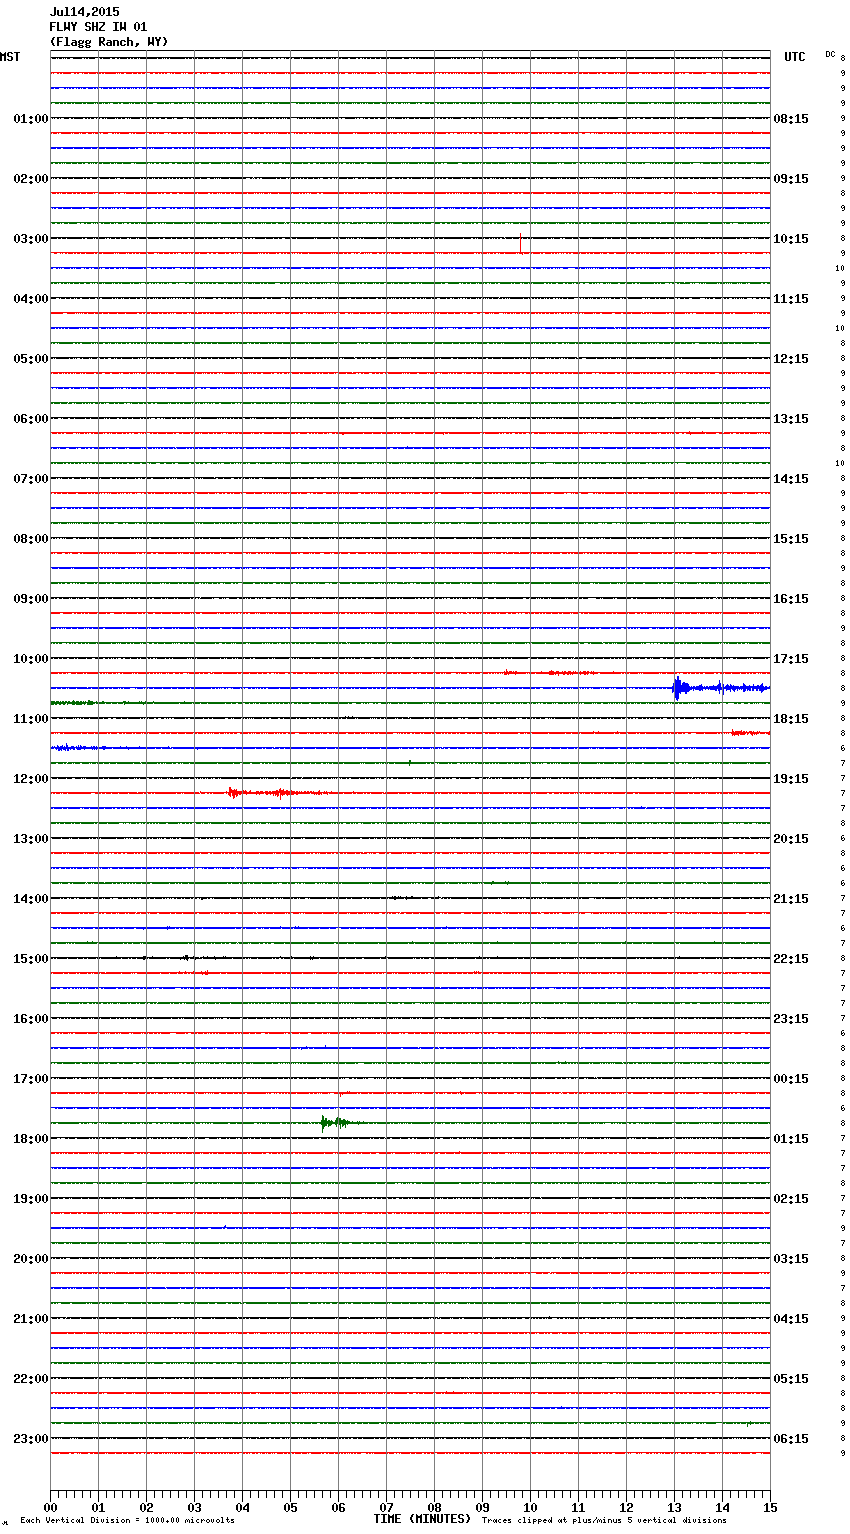Image resolution: width=850 pixels, height=1534 pixels.
Task: Click the location text (Flagg Ranch, WY)
Action: pyautogui.click(x=109, y=42)
